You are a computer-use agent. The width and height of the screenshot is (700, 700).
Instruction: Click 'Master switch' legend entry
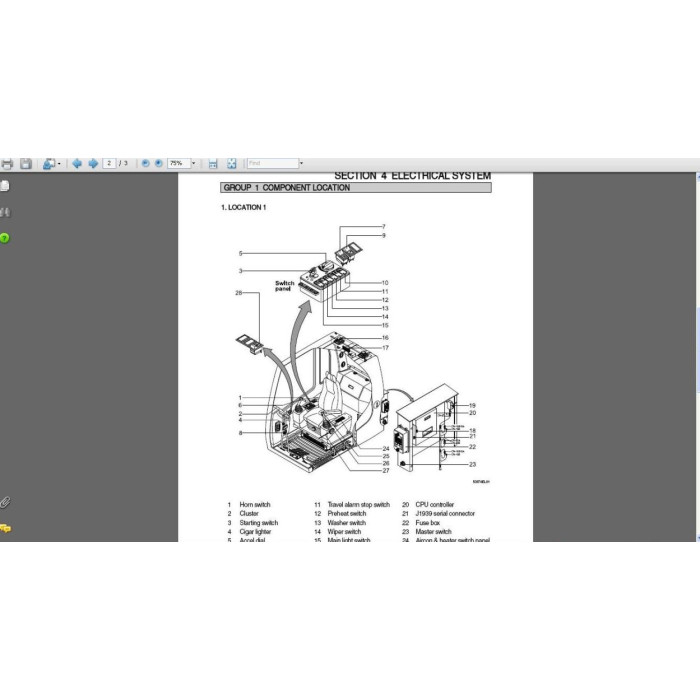[x=433, y=532]
